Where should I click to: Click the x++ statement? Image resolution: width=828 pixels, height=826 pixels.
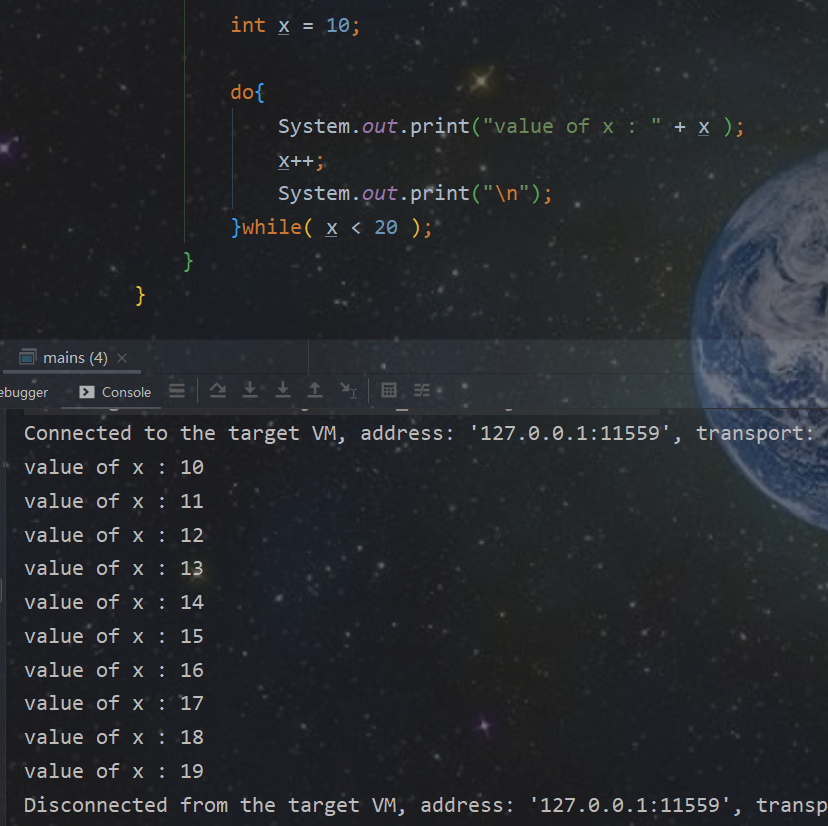pos(301,161)
